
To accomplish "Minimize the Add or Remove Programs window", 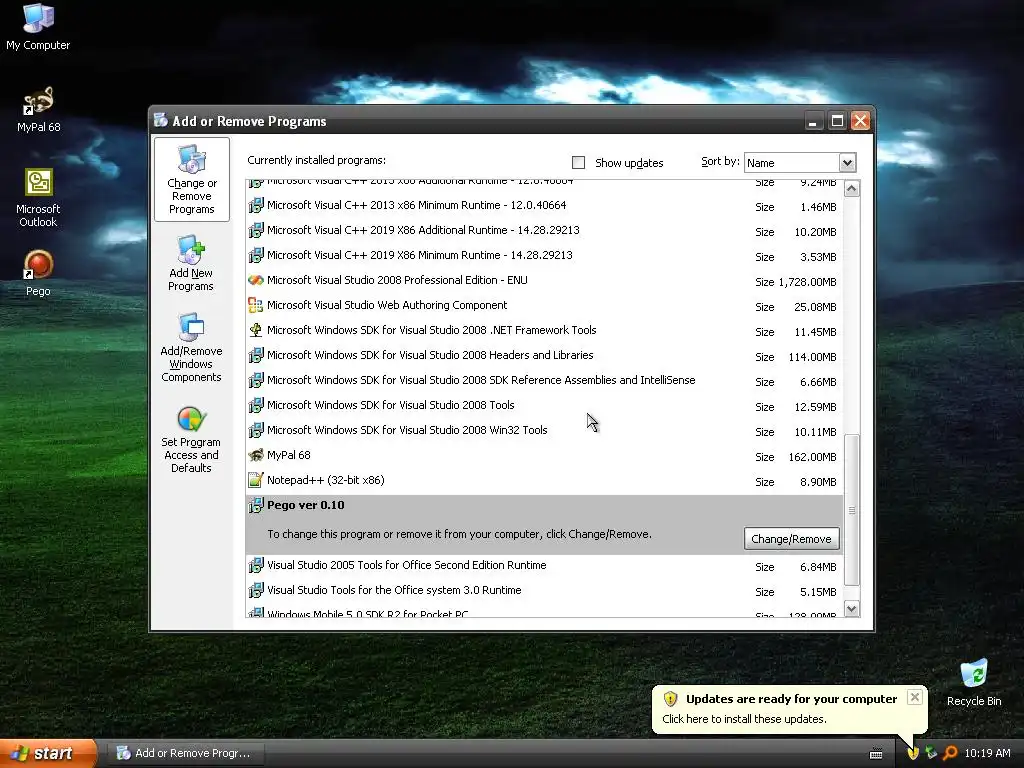I will pyautogui.click(x=813, y=121).
